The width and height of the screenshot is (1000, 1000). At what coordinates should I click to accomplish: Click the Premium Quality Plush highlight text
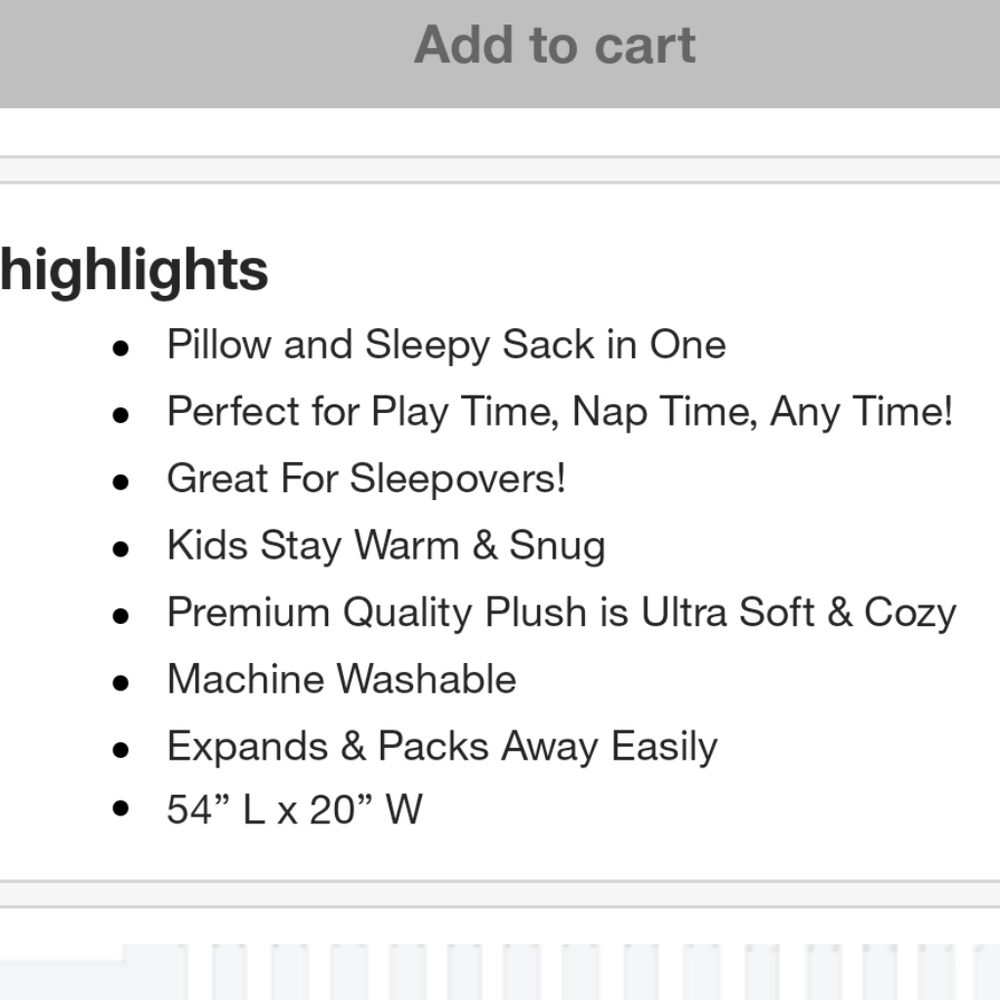[561, 613]
